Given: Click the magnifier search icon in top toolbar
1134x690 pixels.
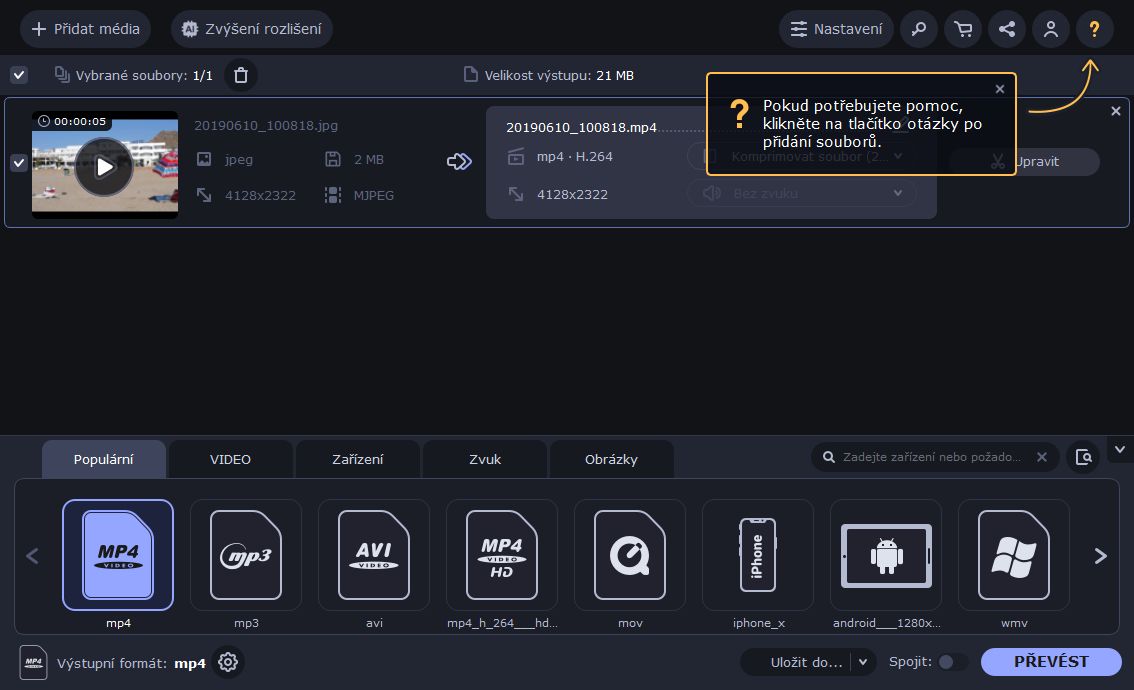Looking at the screenshot, I should tap(919, 29).
